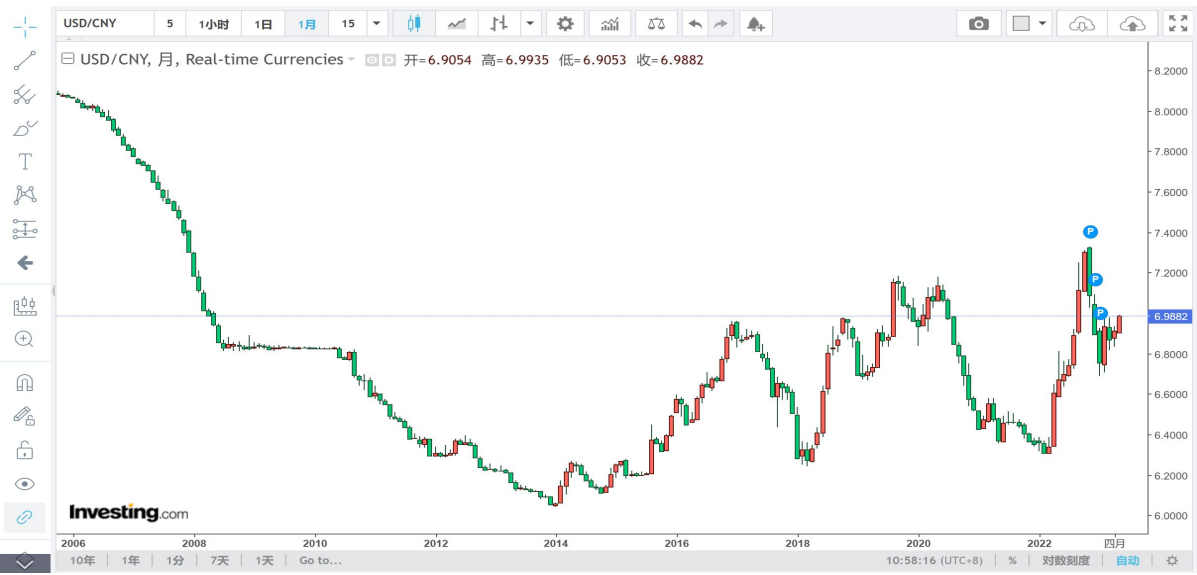
Task: Open the measurement tools icon in left sidebar
Action: coord(25,228)
